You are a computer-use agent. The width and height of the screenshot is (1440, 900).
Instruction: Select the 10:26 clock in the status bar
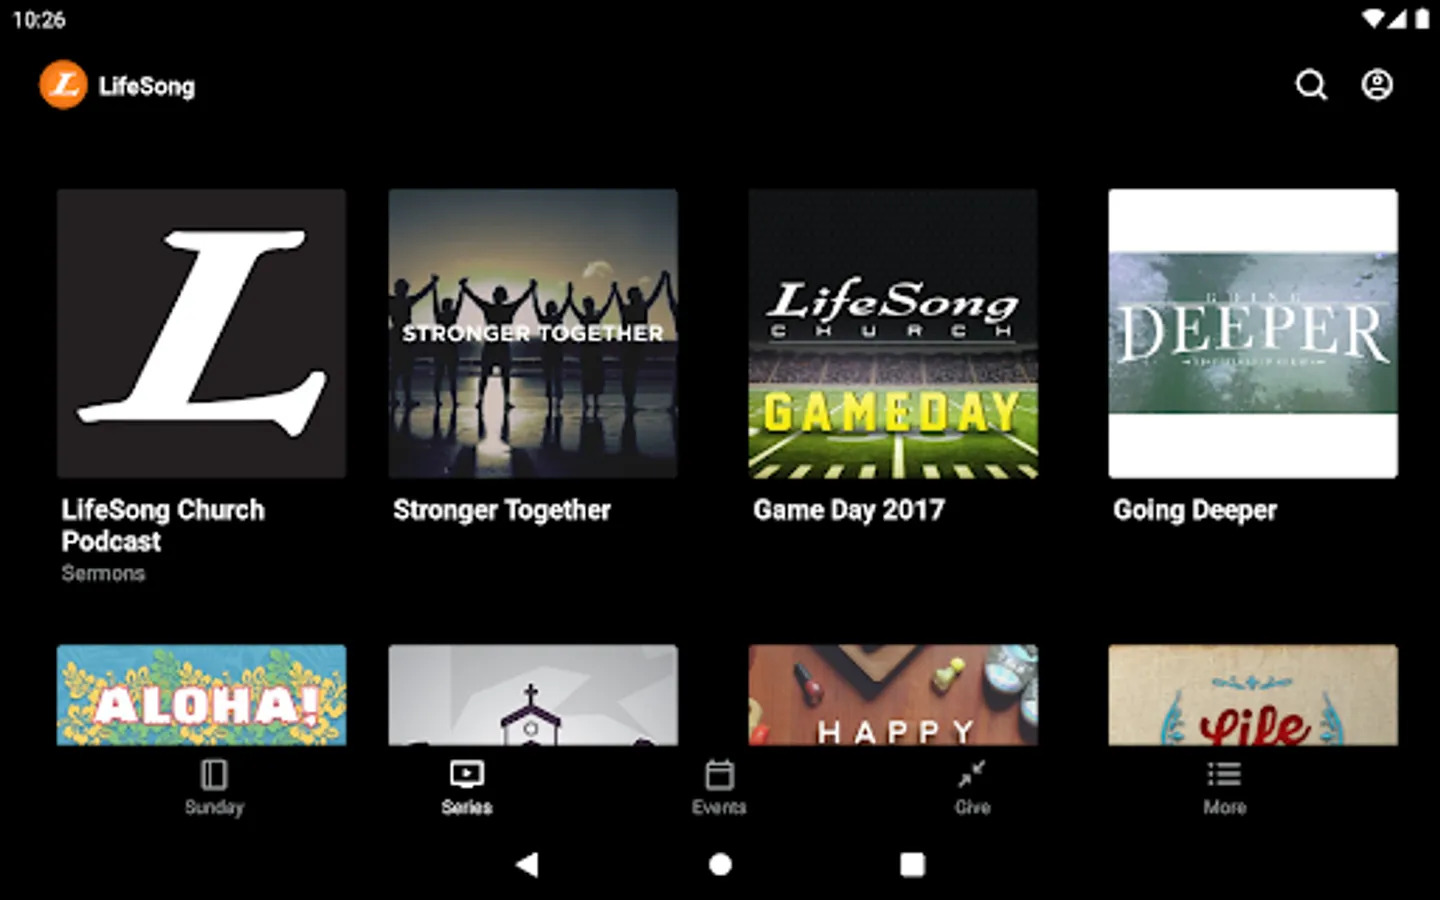pos(39,19)
